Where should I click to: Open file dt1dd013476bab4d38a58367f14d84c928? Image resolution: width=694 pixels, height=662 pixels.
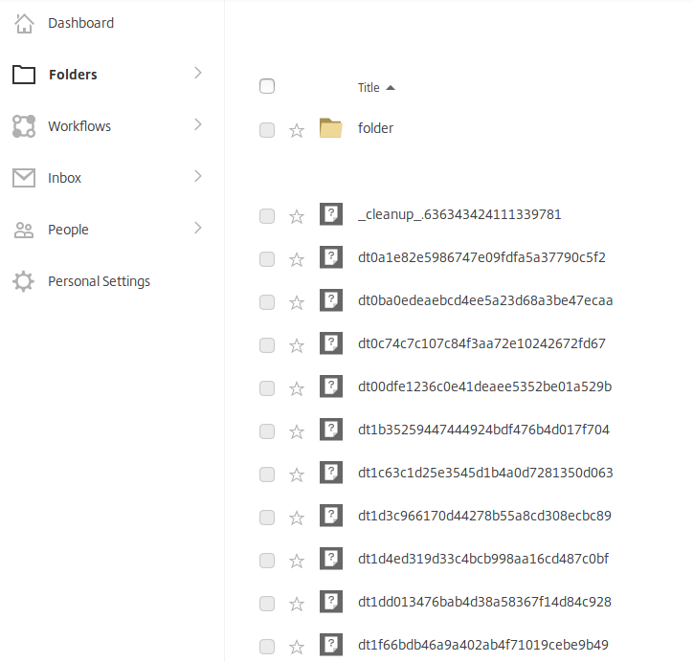point(485,602)
